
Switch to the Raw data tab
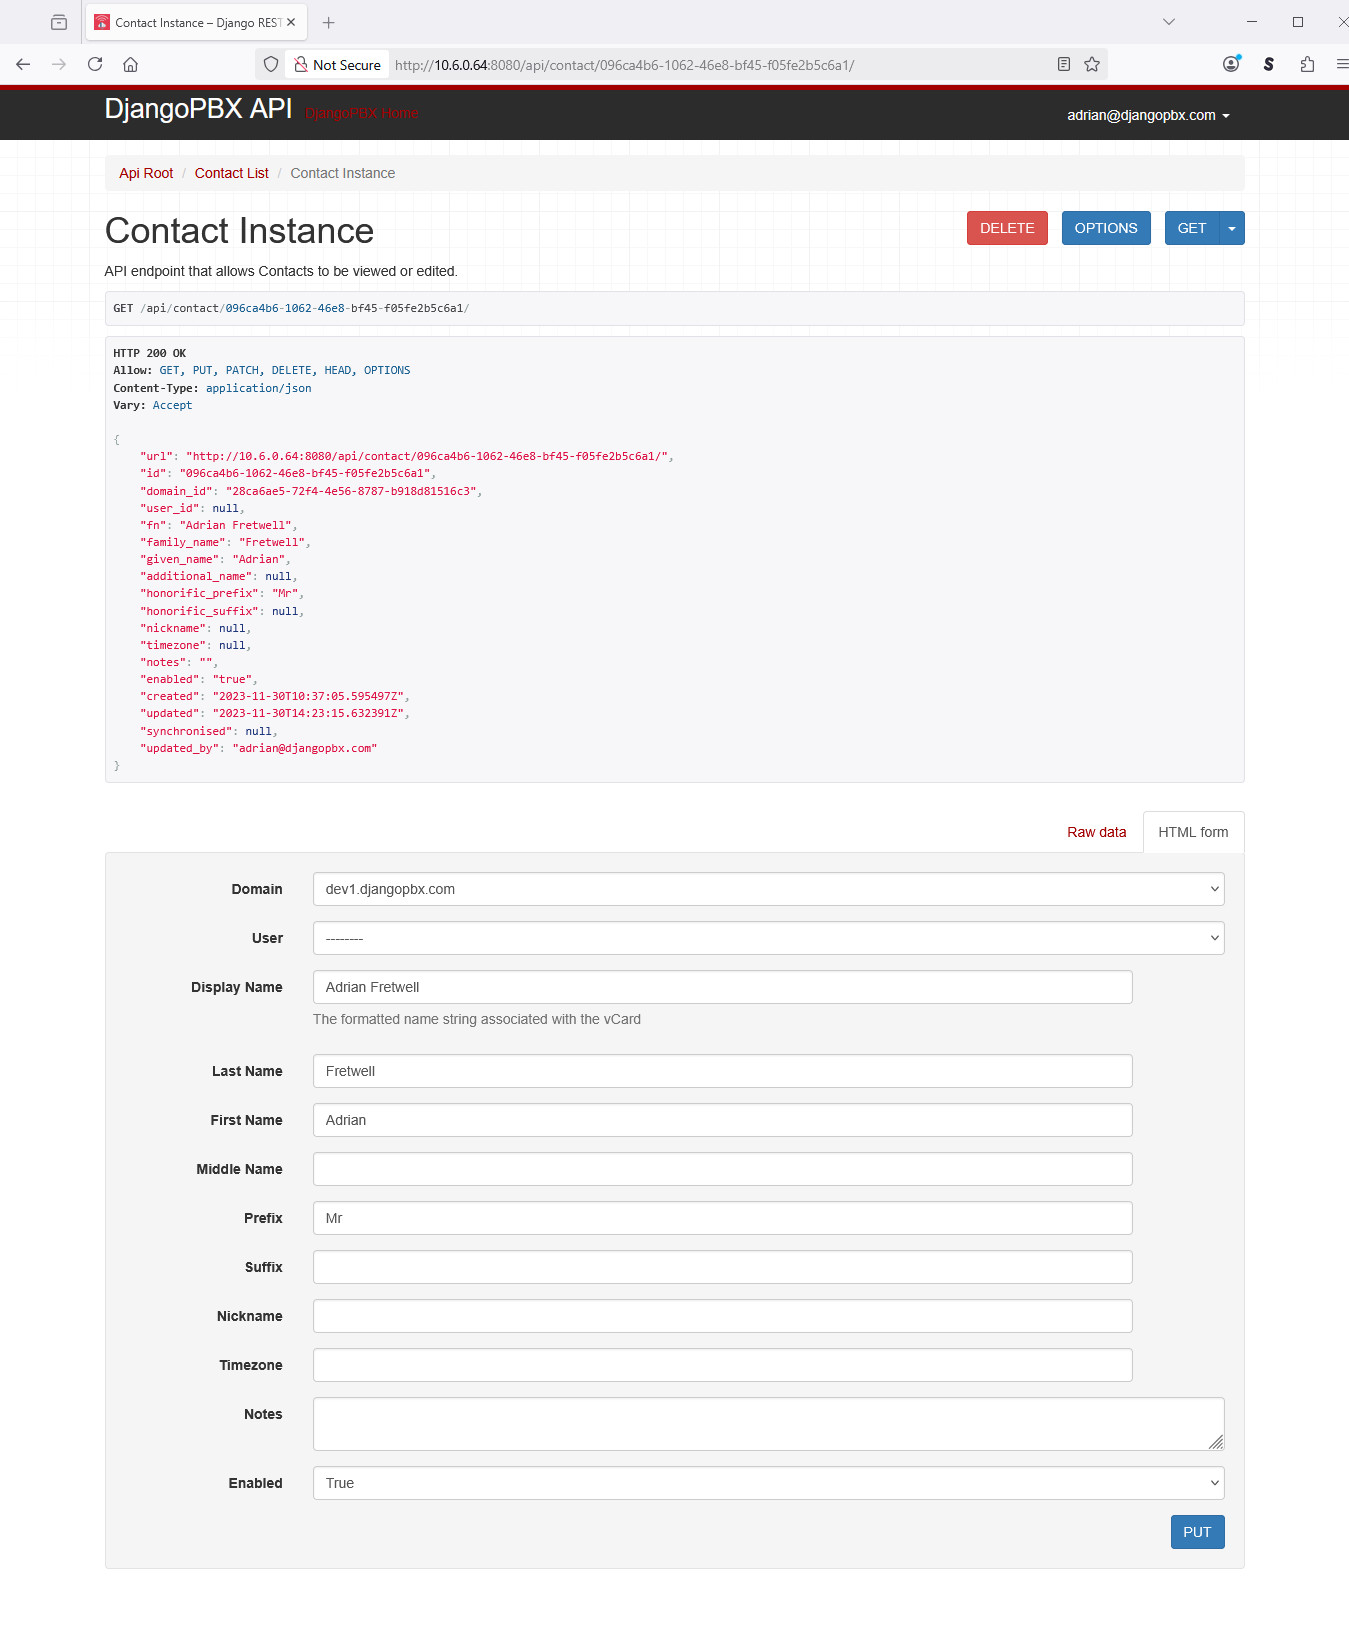pyautogui.click(x=1097, y=832)
